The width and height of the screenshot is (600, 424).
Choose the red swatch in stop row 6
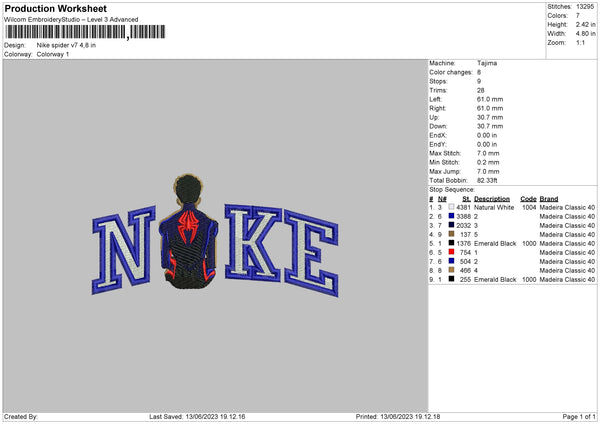click(x=452, y=252)
